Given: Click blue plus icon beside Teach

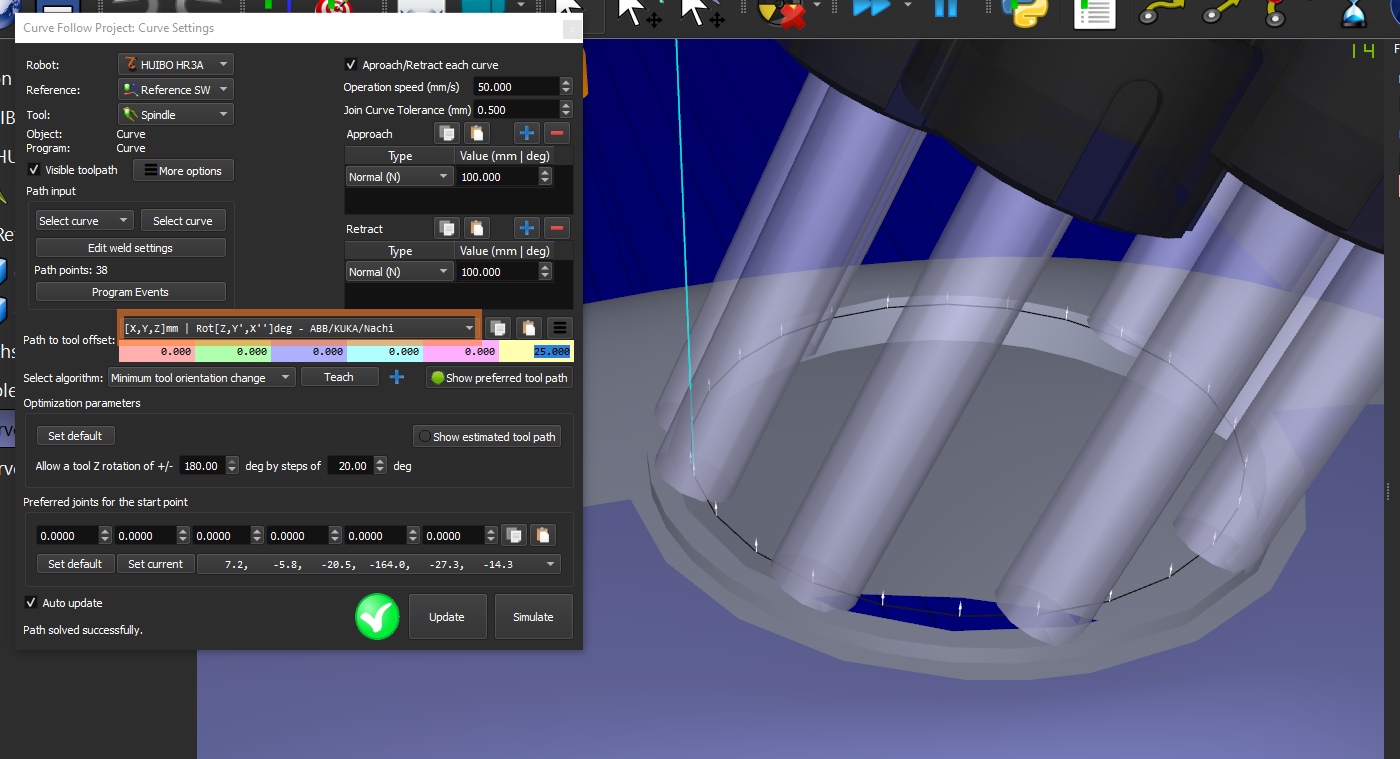Looking at the screenshot, I should (397, 377).
